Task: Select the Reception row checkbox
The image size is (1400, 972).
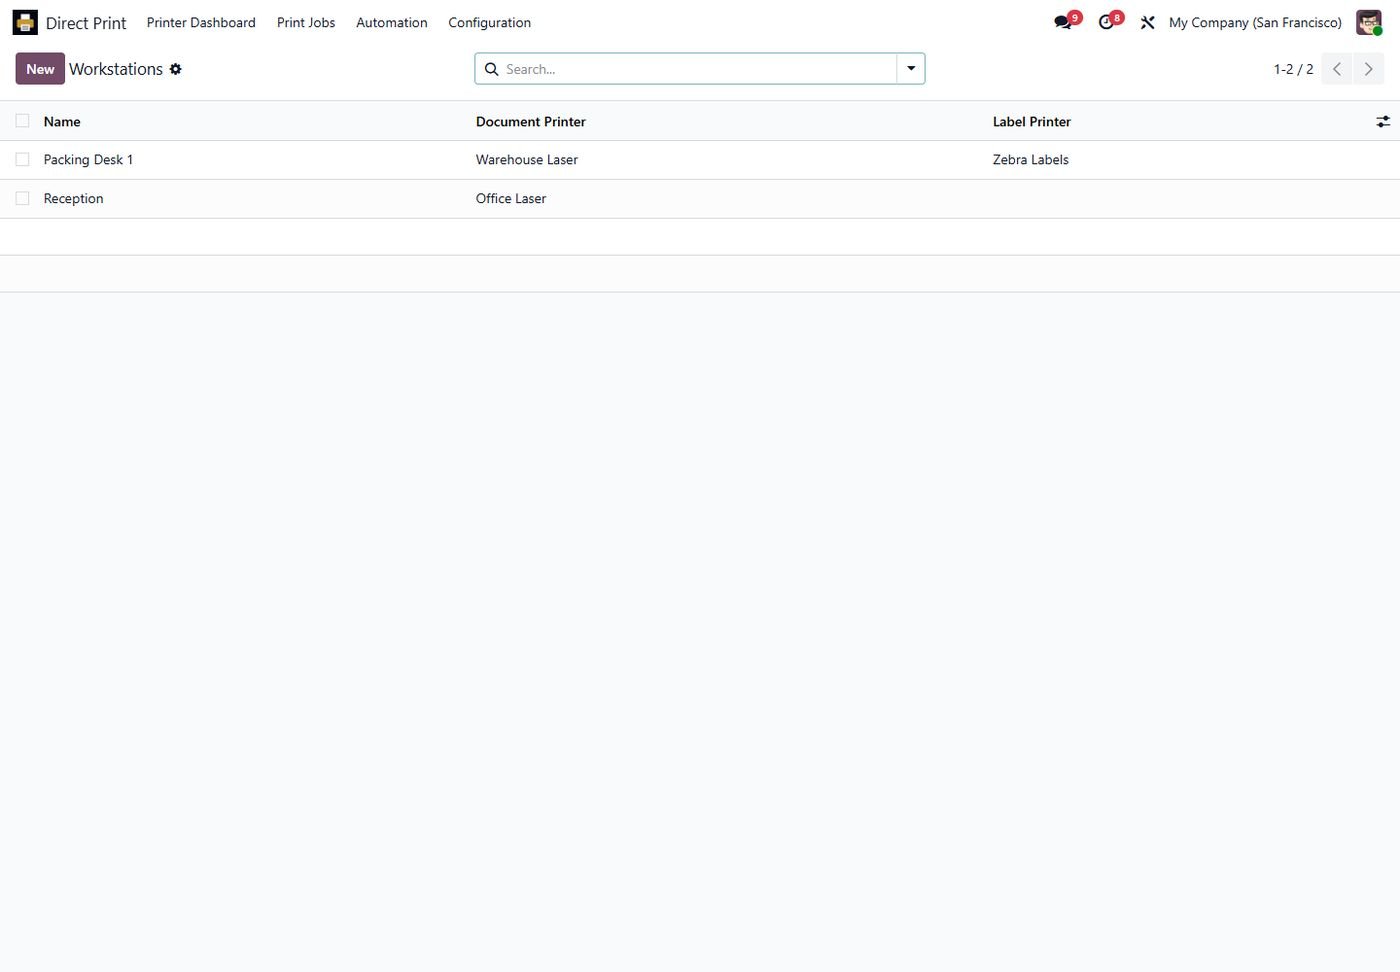Action: (x=22, y=198)
